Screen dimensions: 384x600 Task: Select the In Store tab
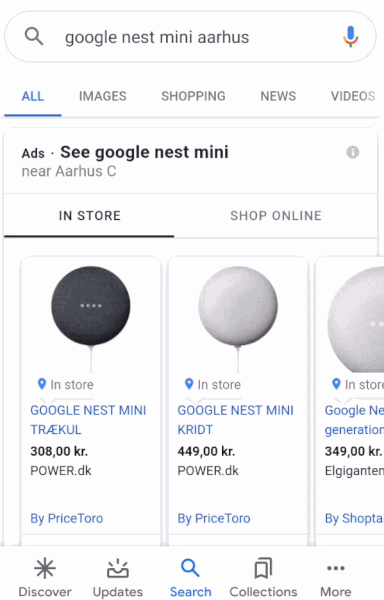click(x=89, y=216)
